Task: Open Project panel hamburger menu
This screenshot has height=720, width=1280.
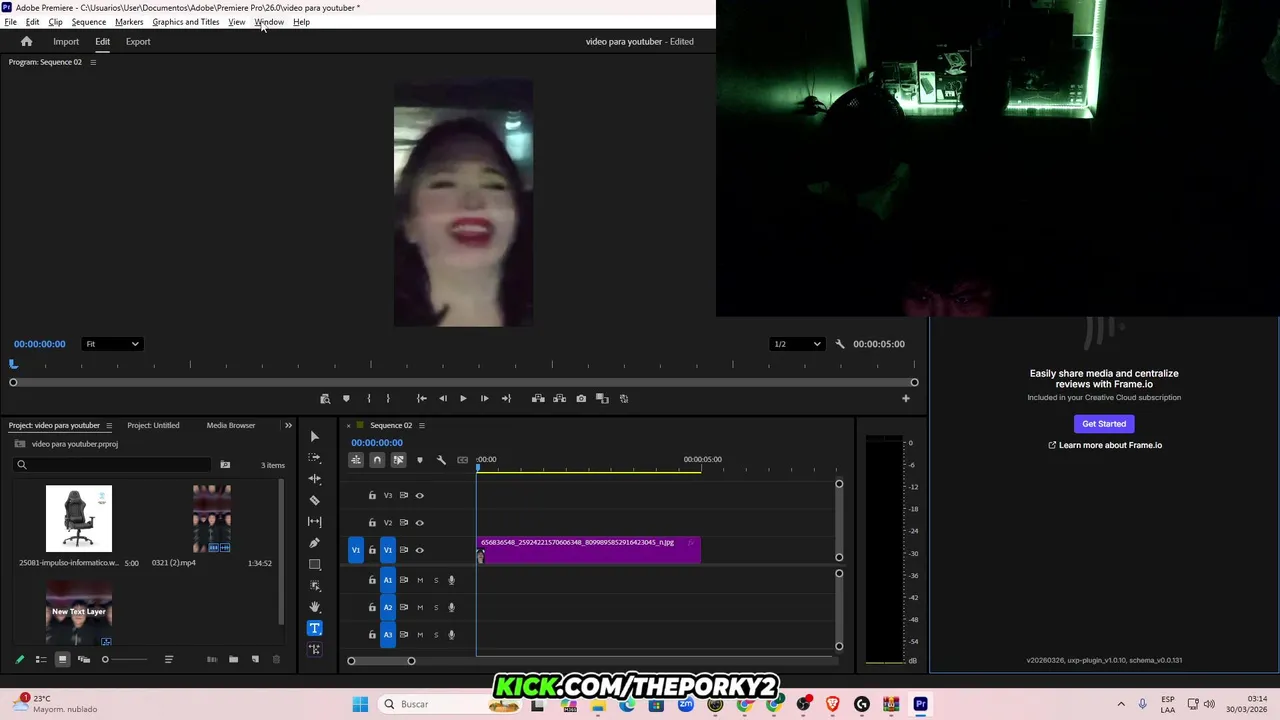Action: [109, 426]
